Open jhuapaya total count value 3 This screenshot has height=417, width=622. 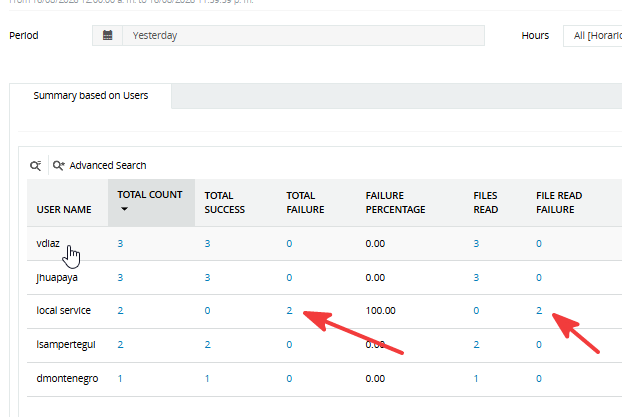pos(120,277)
